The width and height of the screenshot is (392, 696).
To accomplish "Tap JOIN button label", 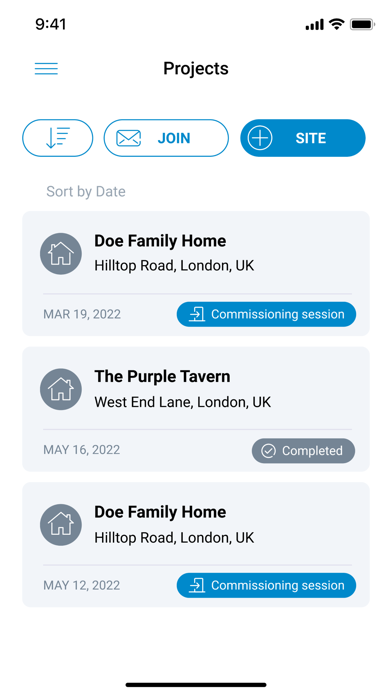I will [174, 138].
